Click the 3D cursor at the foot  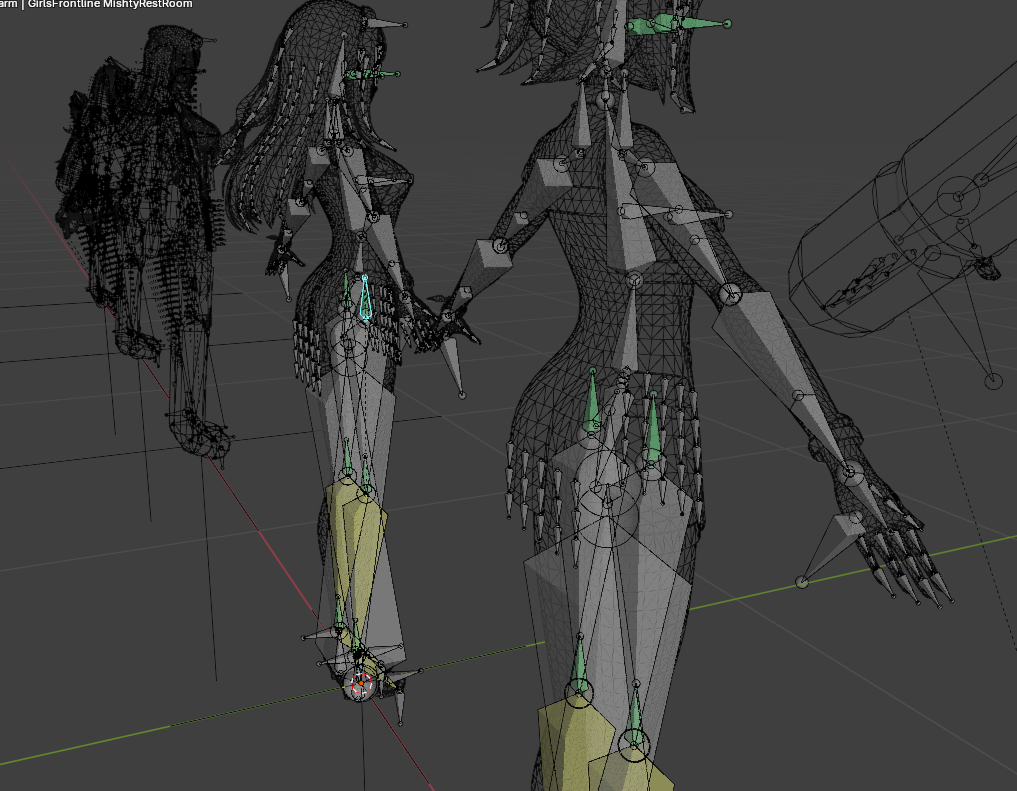tap(361, 683)
